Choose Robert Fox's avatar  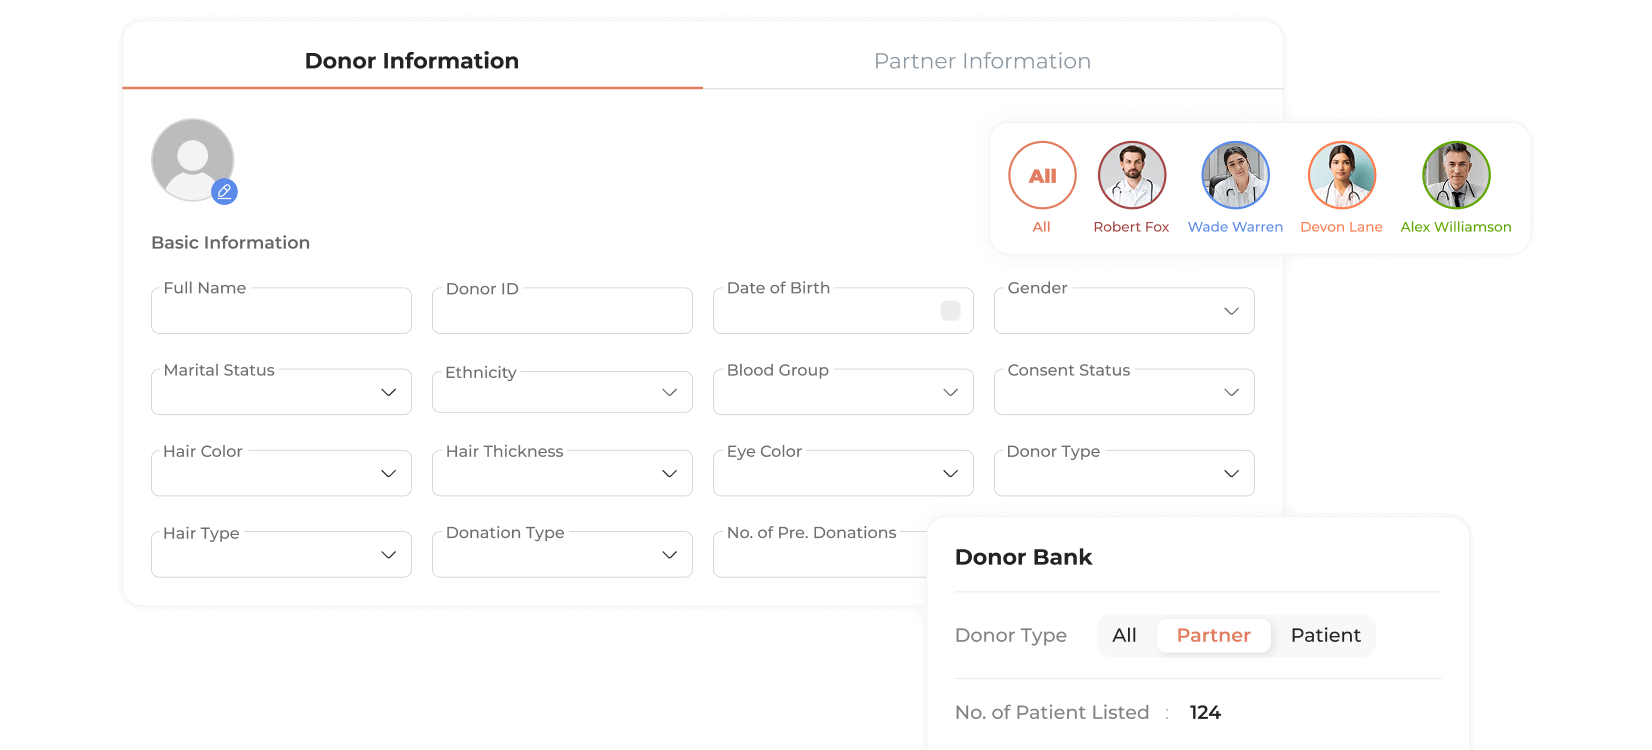click(1132, 175)
